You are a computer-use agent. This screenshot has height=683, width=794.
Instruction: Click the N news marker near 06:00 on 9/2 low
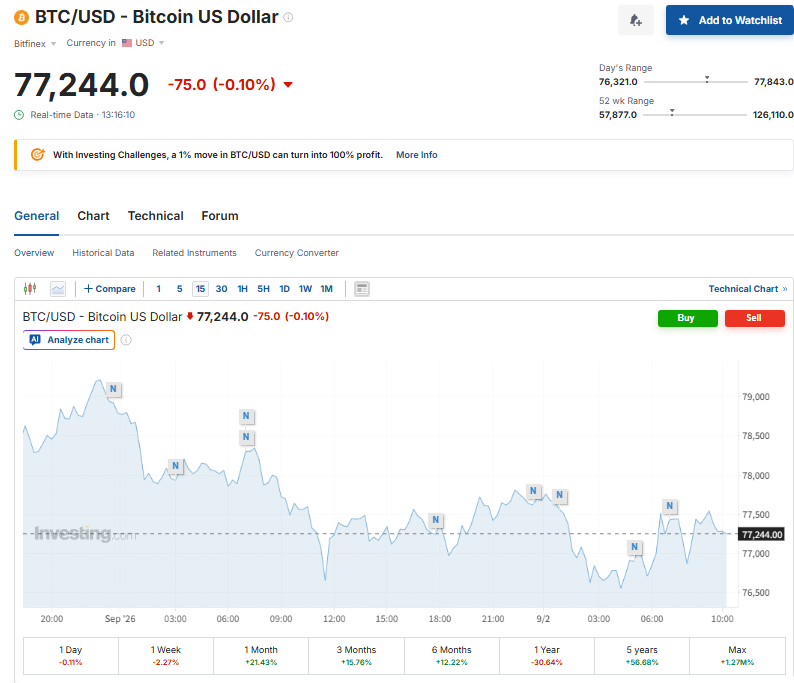coord(634,546)
